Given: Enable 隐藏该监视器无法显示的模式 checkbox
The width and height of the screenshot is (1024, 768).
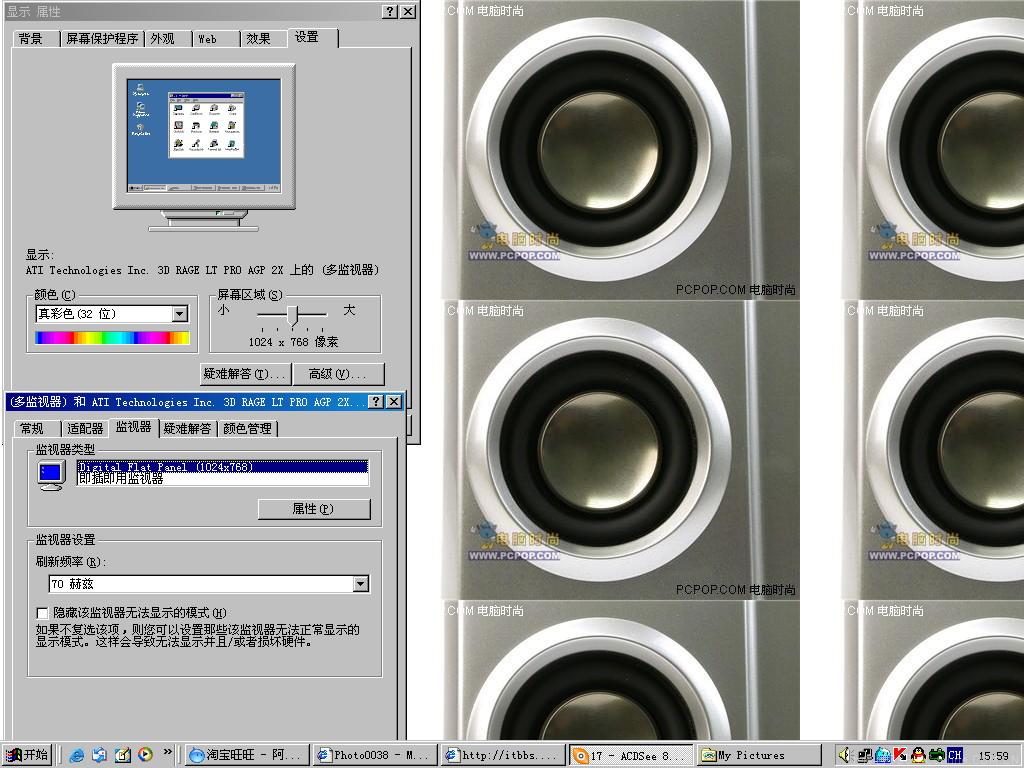Looking at the screenshot, I should click(x=42, y=612).
